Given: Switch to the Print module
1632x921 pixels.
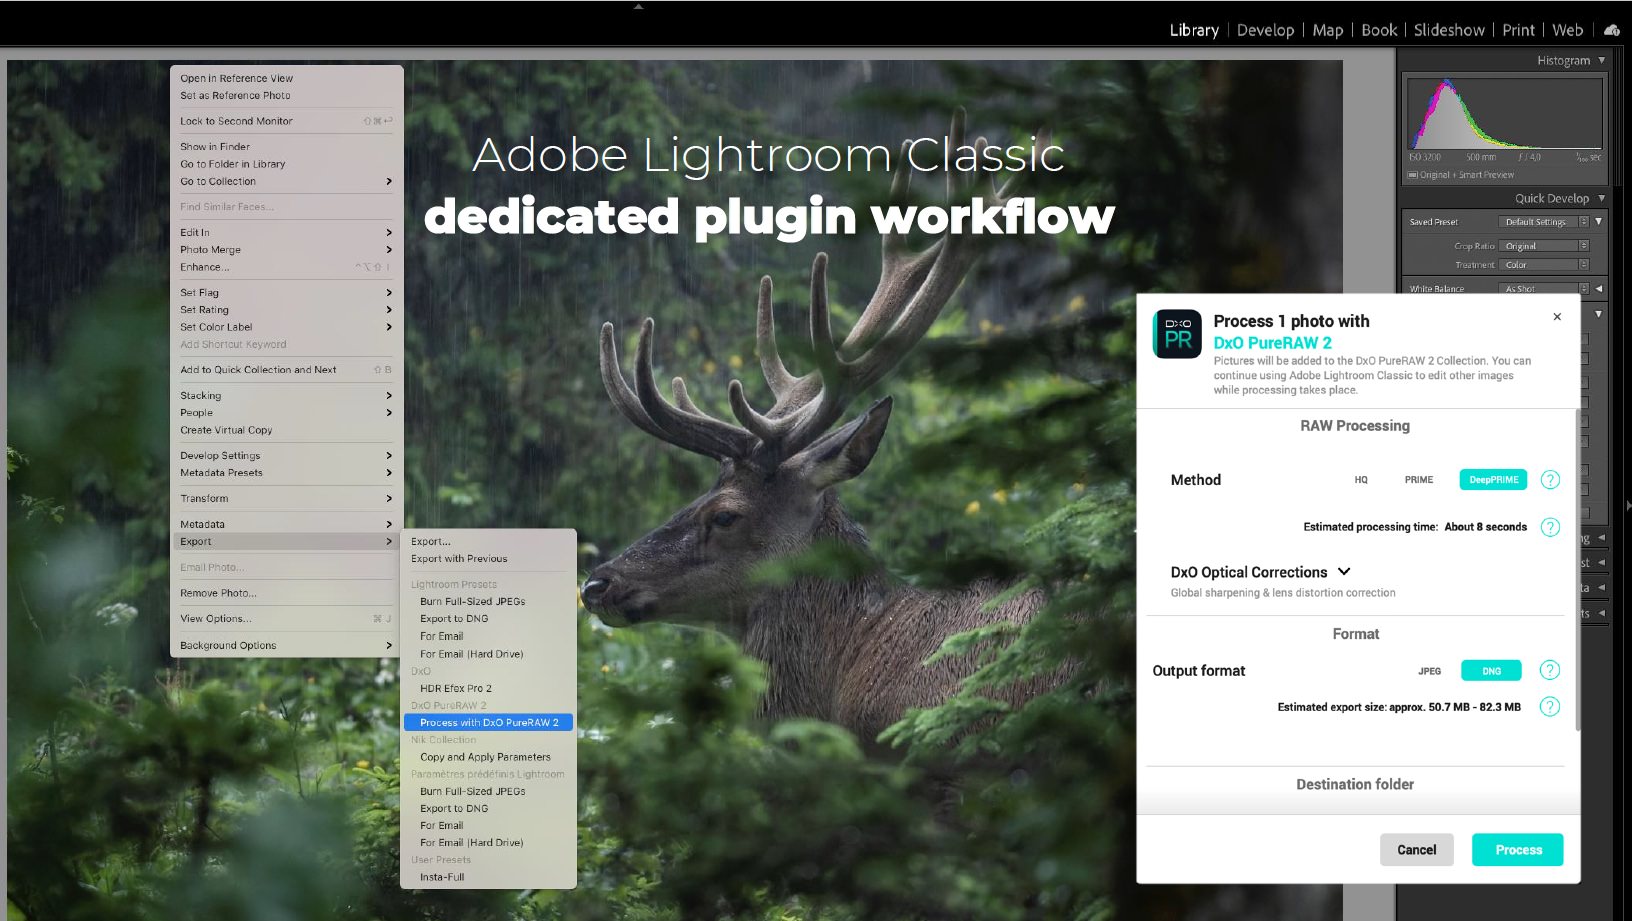Looking at the screenshot, I should [x=1518, y=30].
